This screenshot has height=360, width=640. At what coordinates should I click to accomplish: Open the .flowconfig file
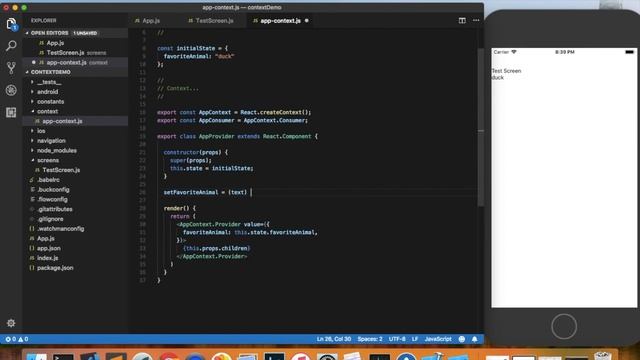(52, 200)
